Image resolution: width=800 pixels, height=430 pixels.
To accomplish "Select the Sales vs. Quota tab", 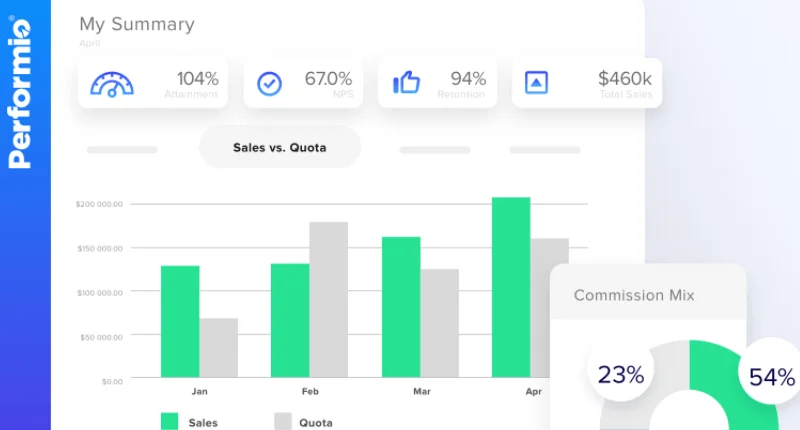I will pyautogui.click(x=280, y=147).
